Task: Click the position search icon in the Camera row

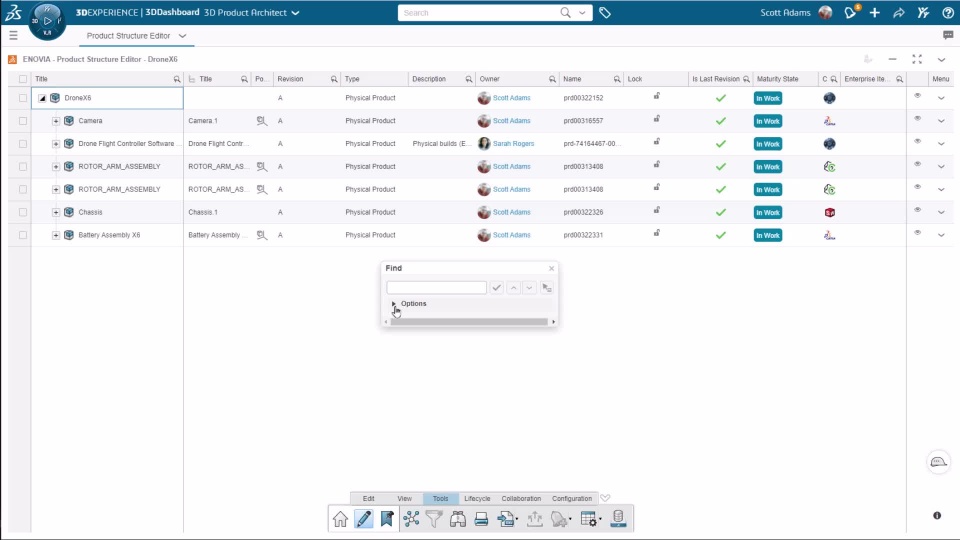Action: coord(261,121)
